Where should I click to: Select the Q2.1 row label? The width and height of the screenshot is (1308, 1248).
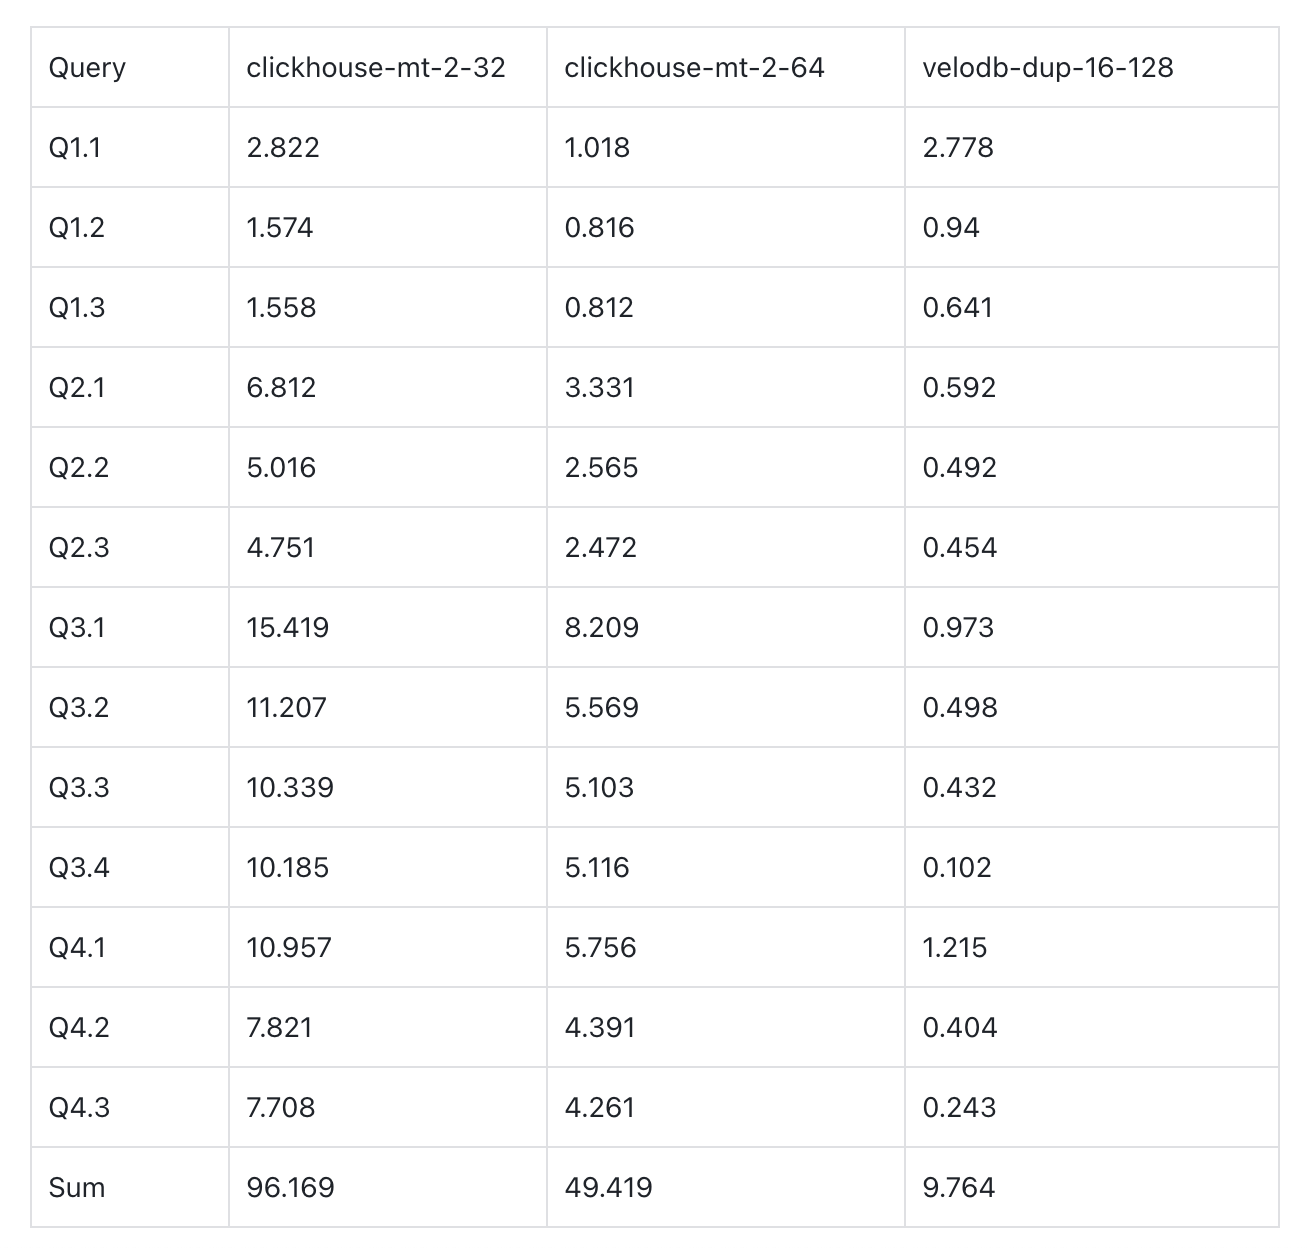(x=77, y=388)
